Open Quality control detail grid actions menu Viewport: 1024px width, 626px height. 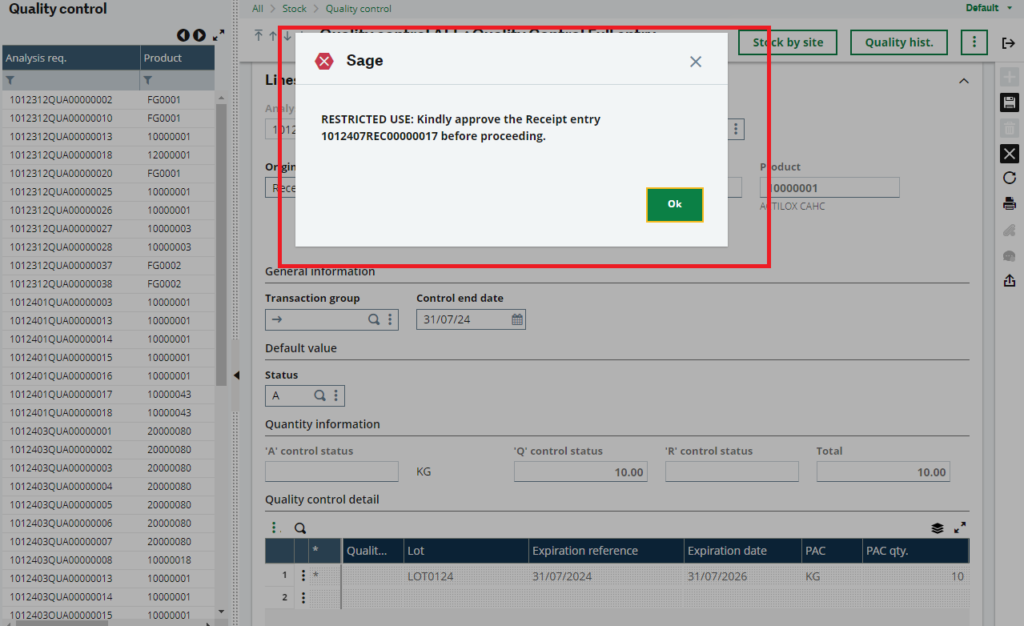point(274,527)
